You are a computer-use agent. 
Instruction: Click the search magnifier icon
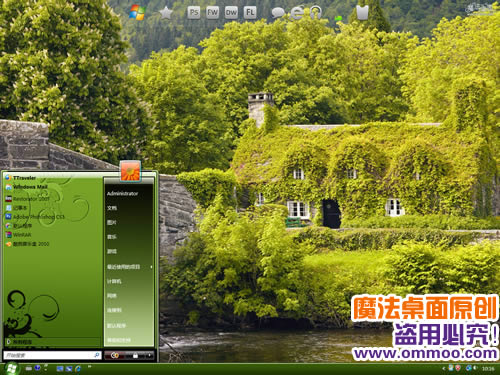point(97,355)
